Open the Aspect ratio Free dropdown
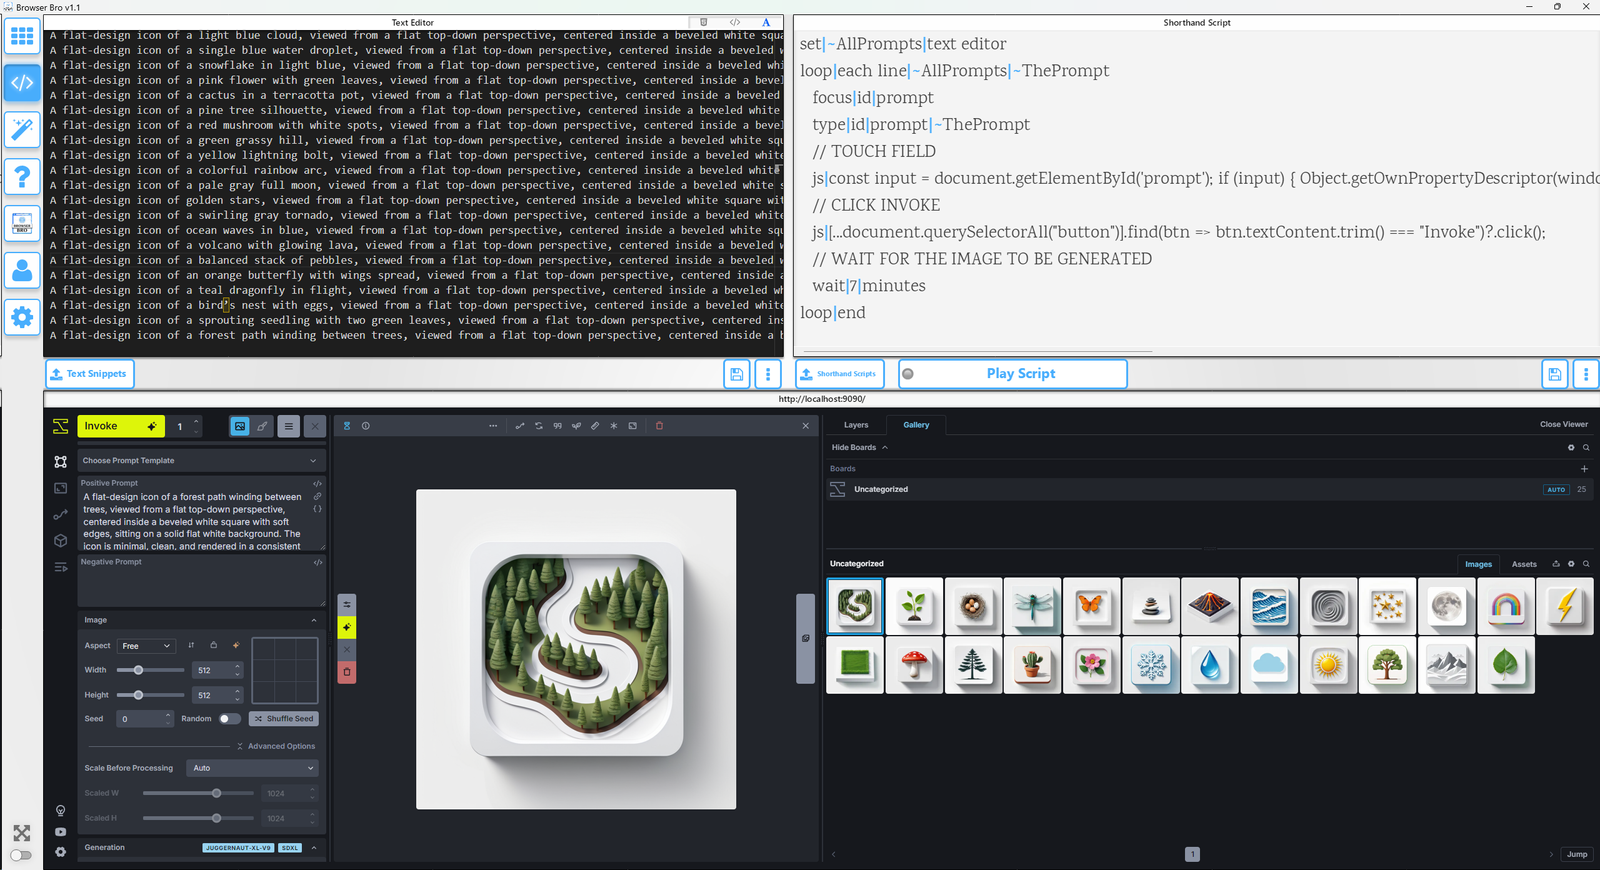This screenshot has width=1600, height=870. coord(146,646)
